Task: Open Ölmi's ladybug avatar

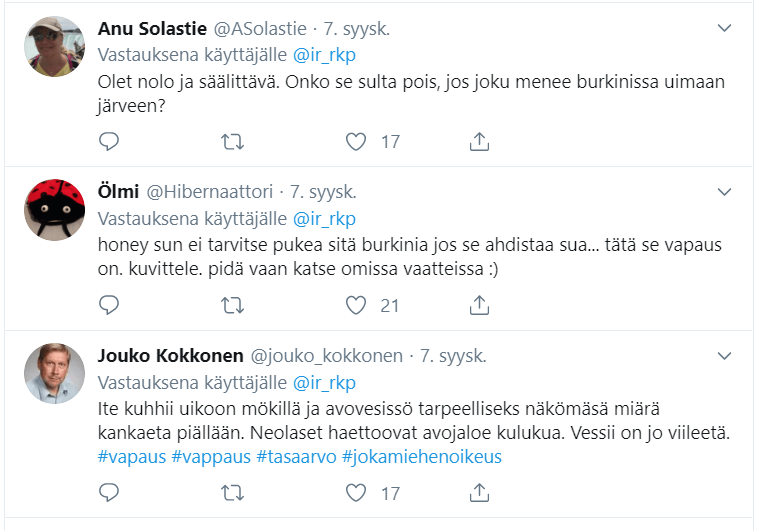Action: 54,209
